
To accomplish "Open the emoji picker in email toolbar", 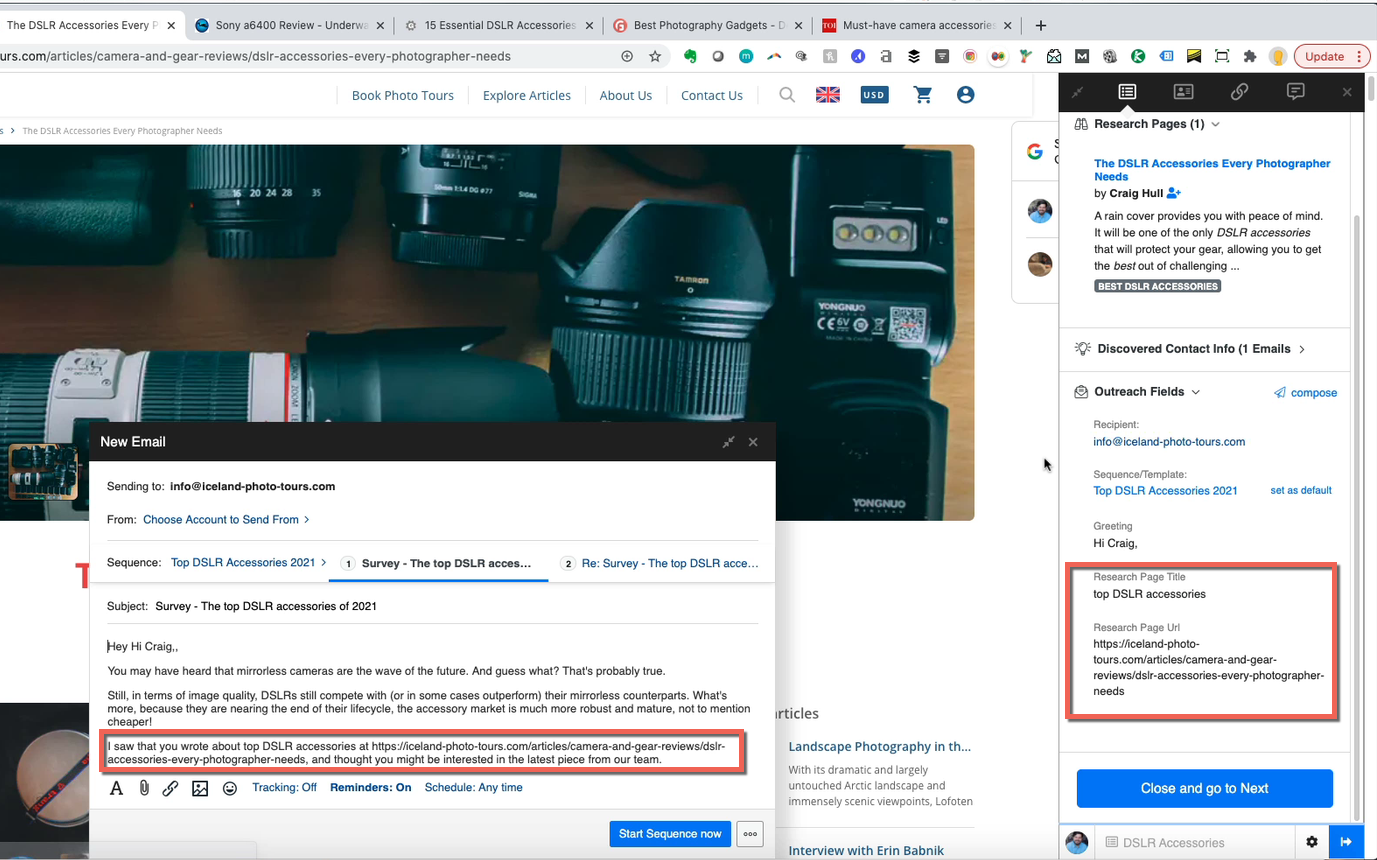I will point(230,788).
